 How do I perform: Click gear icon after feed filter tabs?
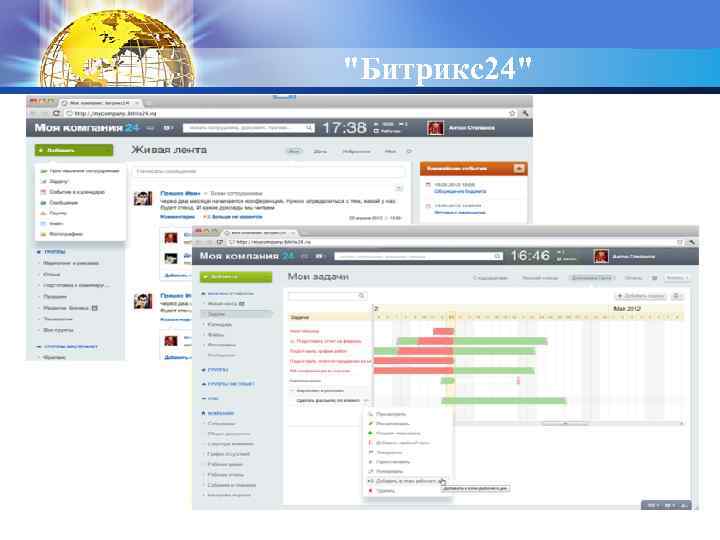[409, 151]
